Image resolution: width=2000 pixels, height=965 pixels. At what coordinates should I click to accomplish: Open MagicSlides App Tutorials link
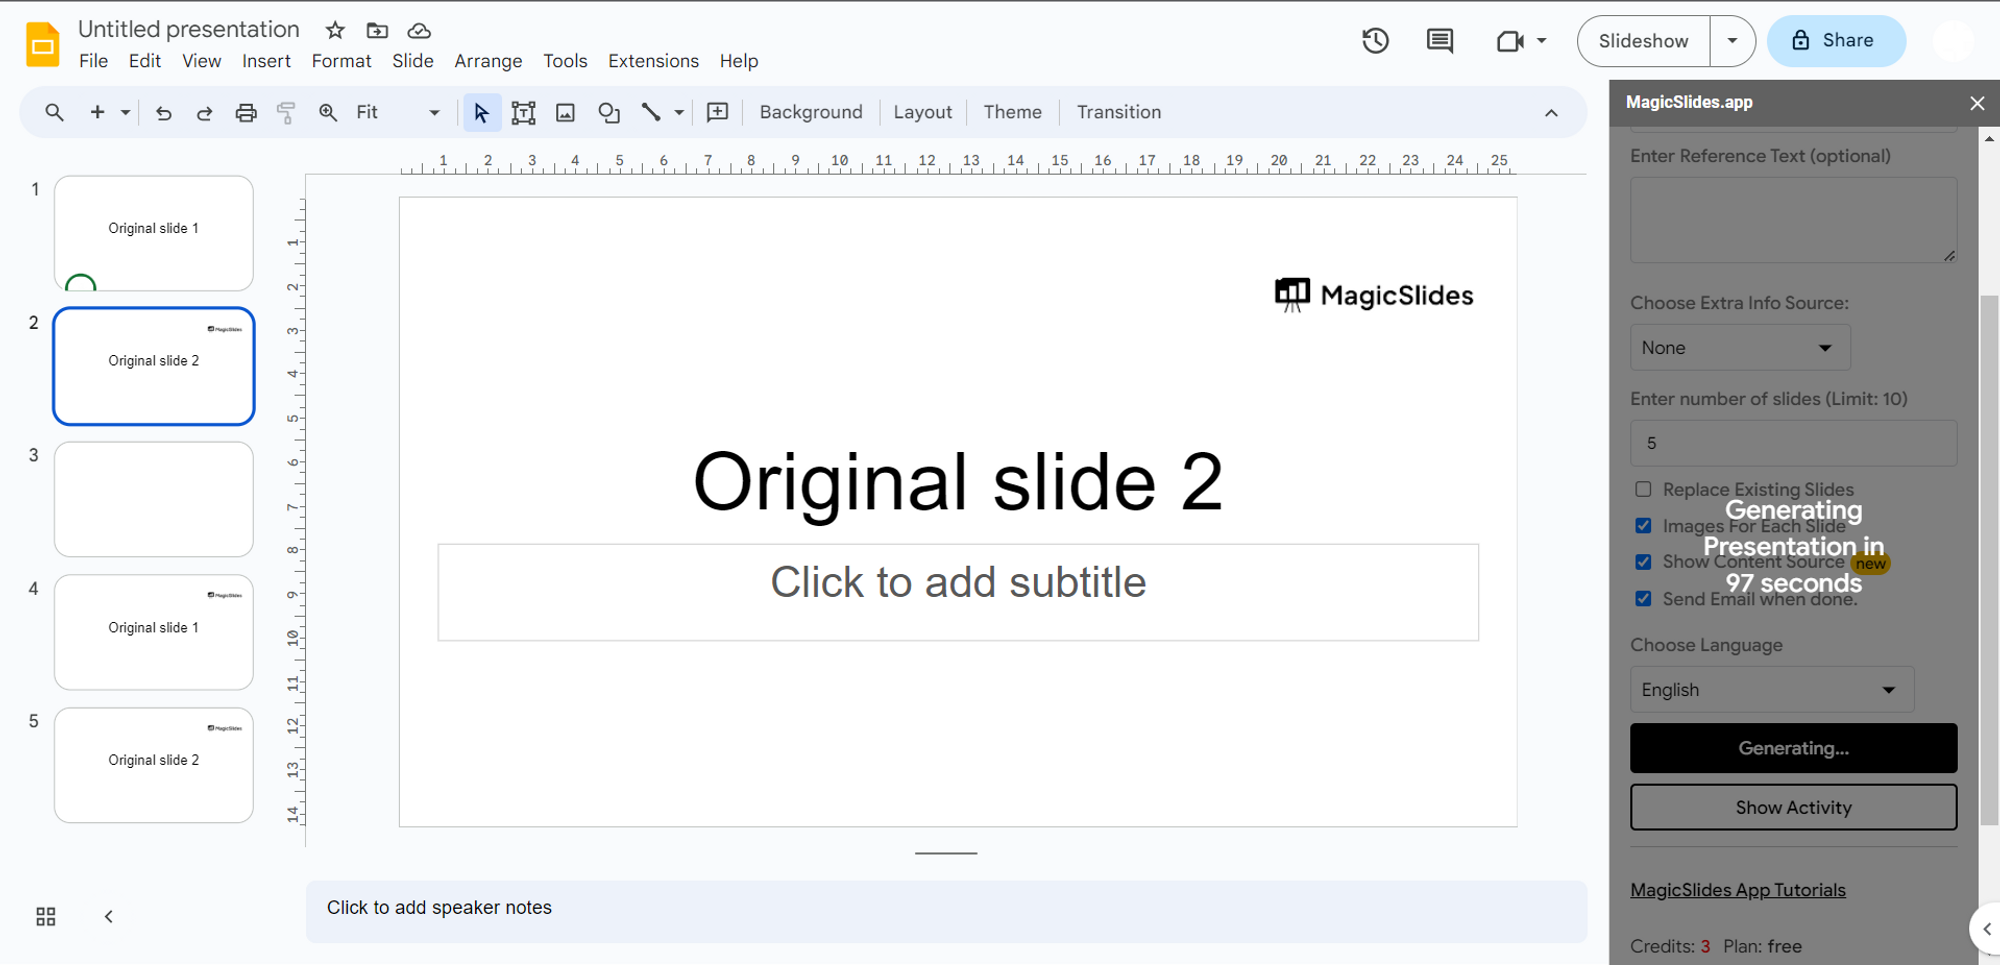(x=1737, y=890)
